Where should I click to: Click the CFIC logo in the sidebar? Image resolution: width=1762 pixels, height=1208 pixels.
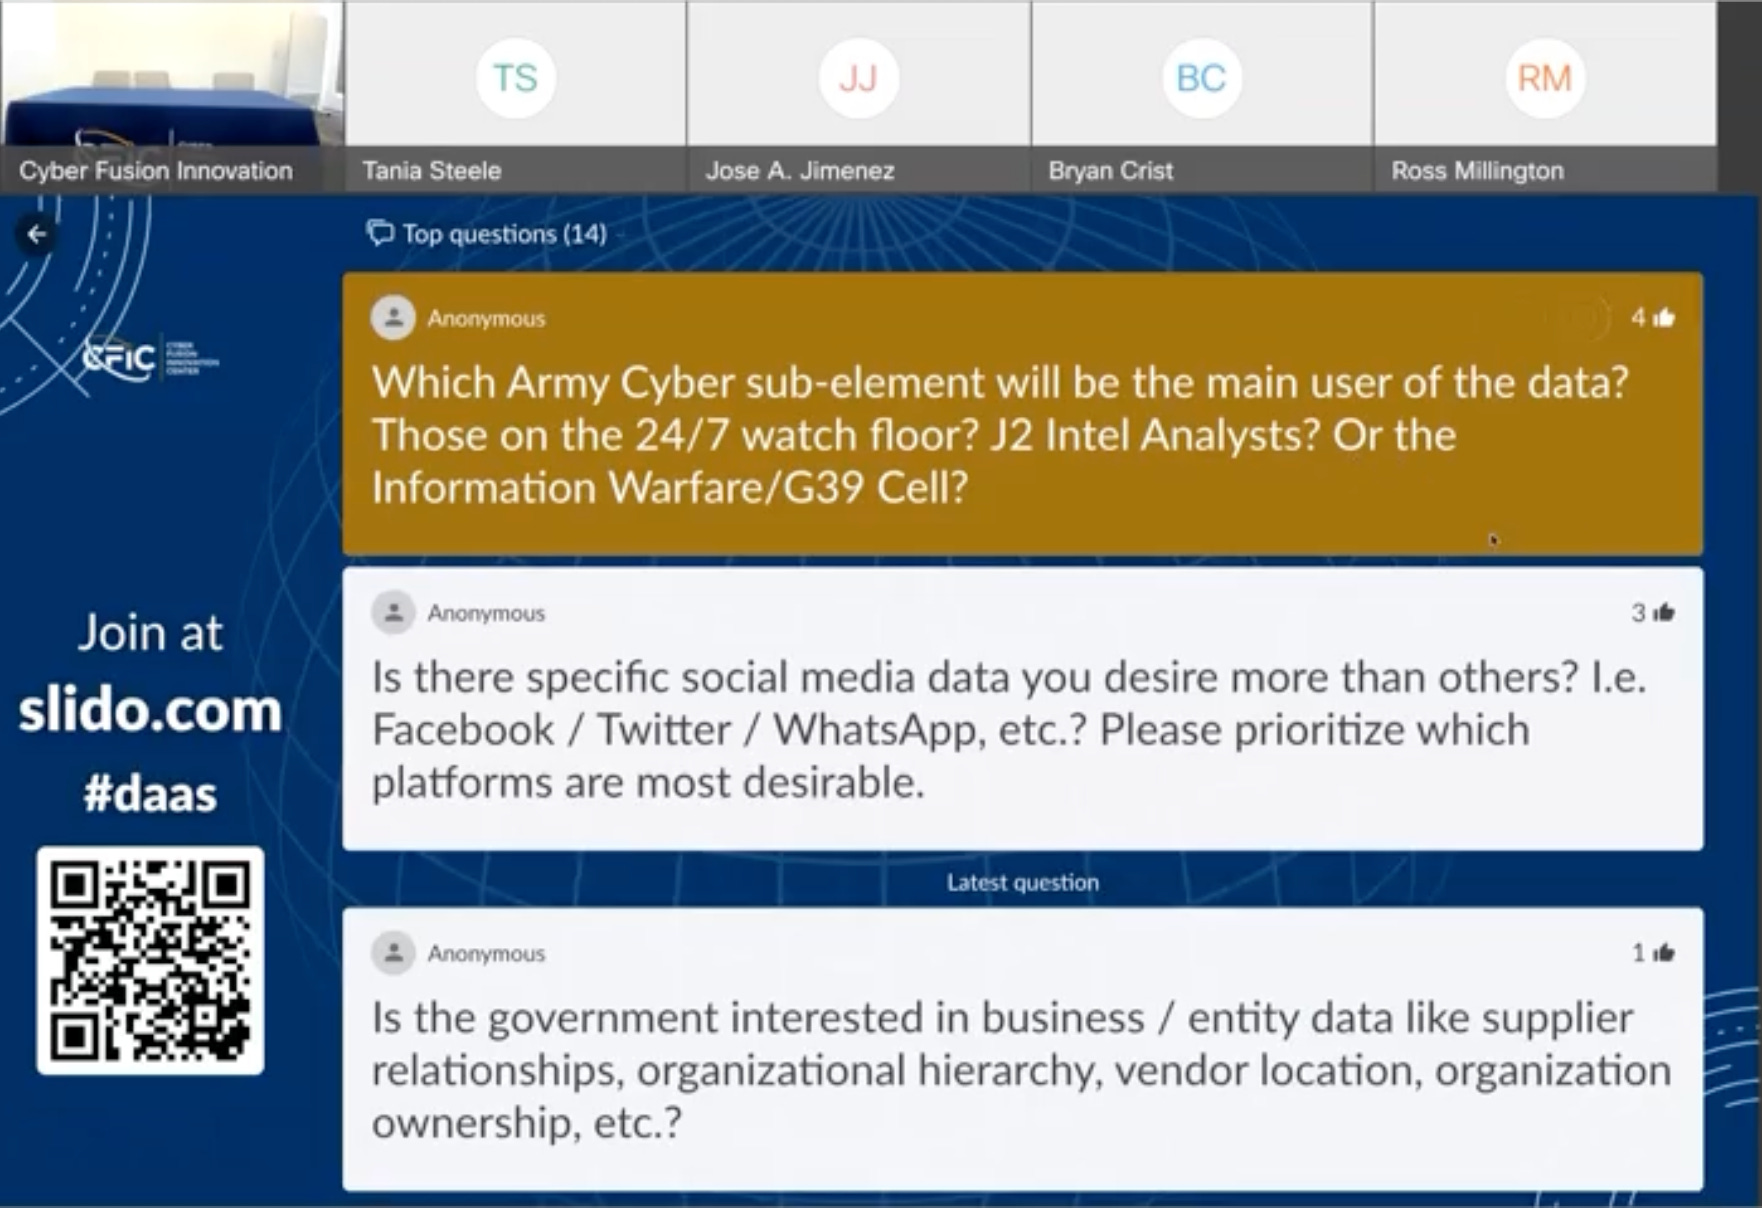coord(148,357)
